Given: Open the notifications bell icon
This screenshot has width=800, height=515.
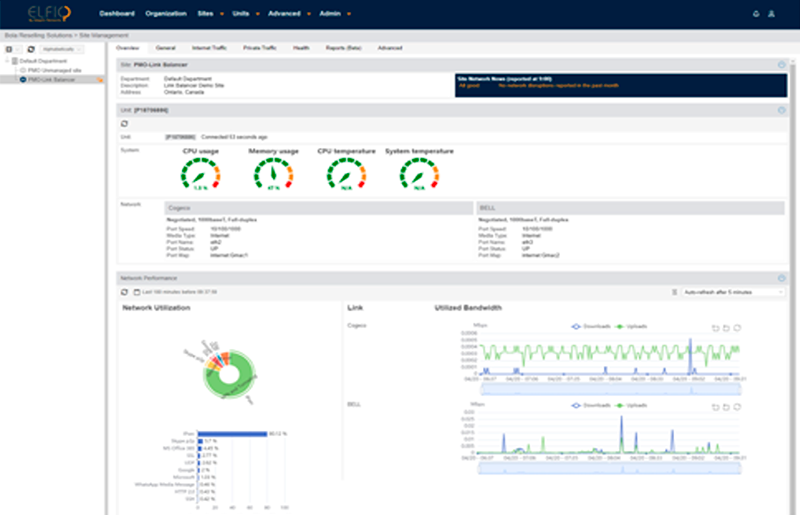Looking at the screenshot, I should click(755, 14).
